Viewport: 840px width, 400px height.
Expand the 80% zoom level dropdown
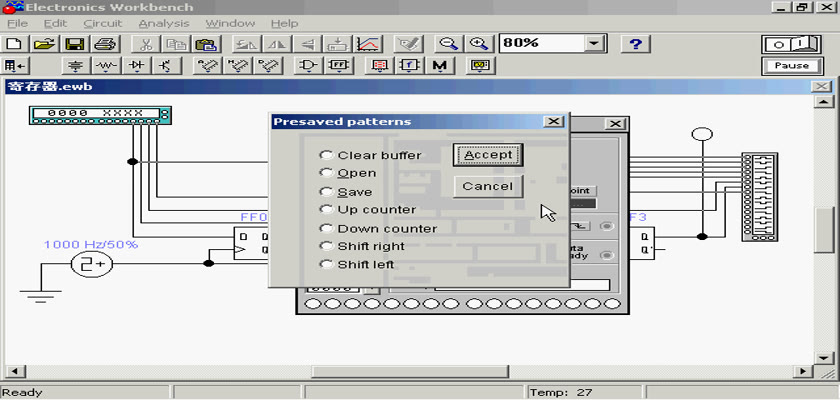point(596,44)
